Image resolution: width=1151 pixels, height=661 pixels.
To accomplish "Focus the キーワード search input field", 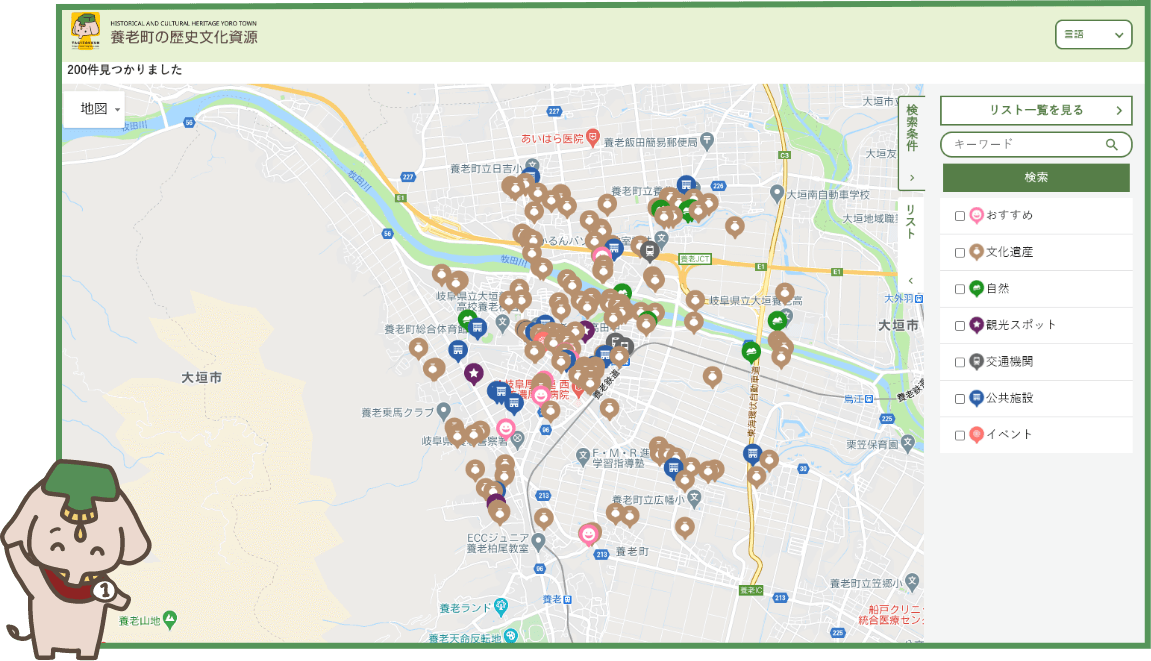I will click(x=1025, y=145).
